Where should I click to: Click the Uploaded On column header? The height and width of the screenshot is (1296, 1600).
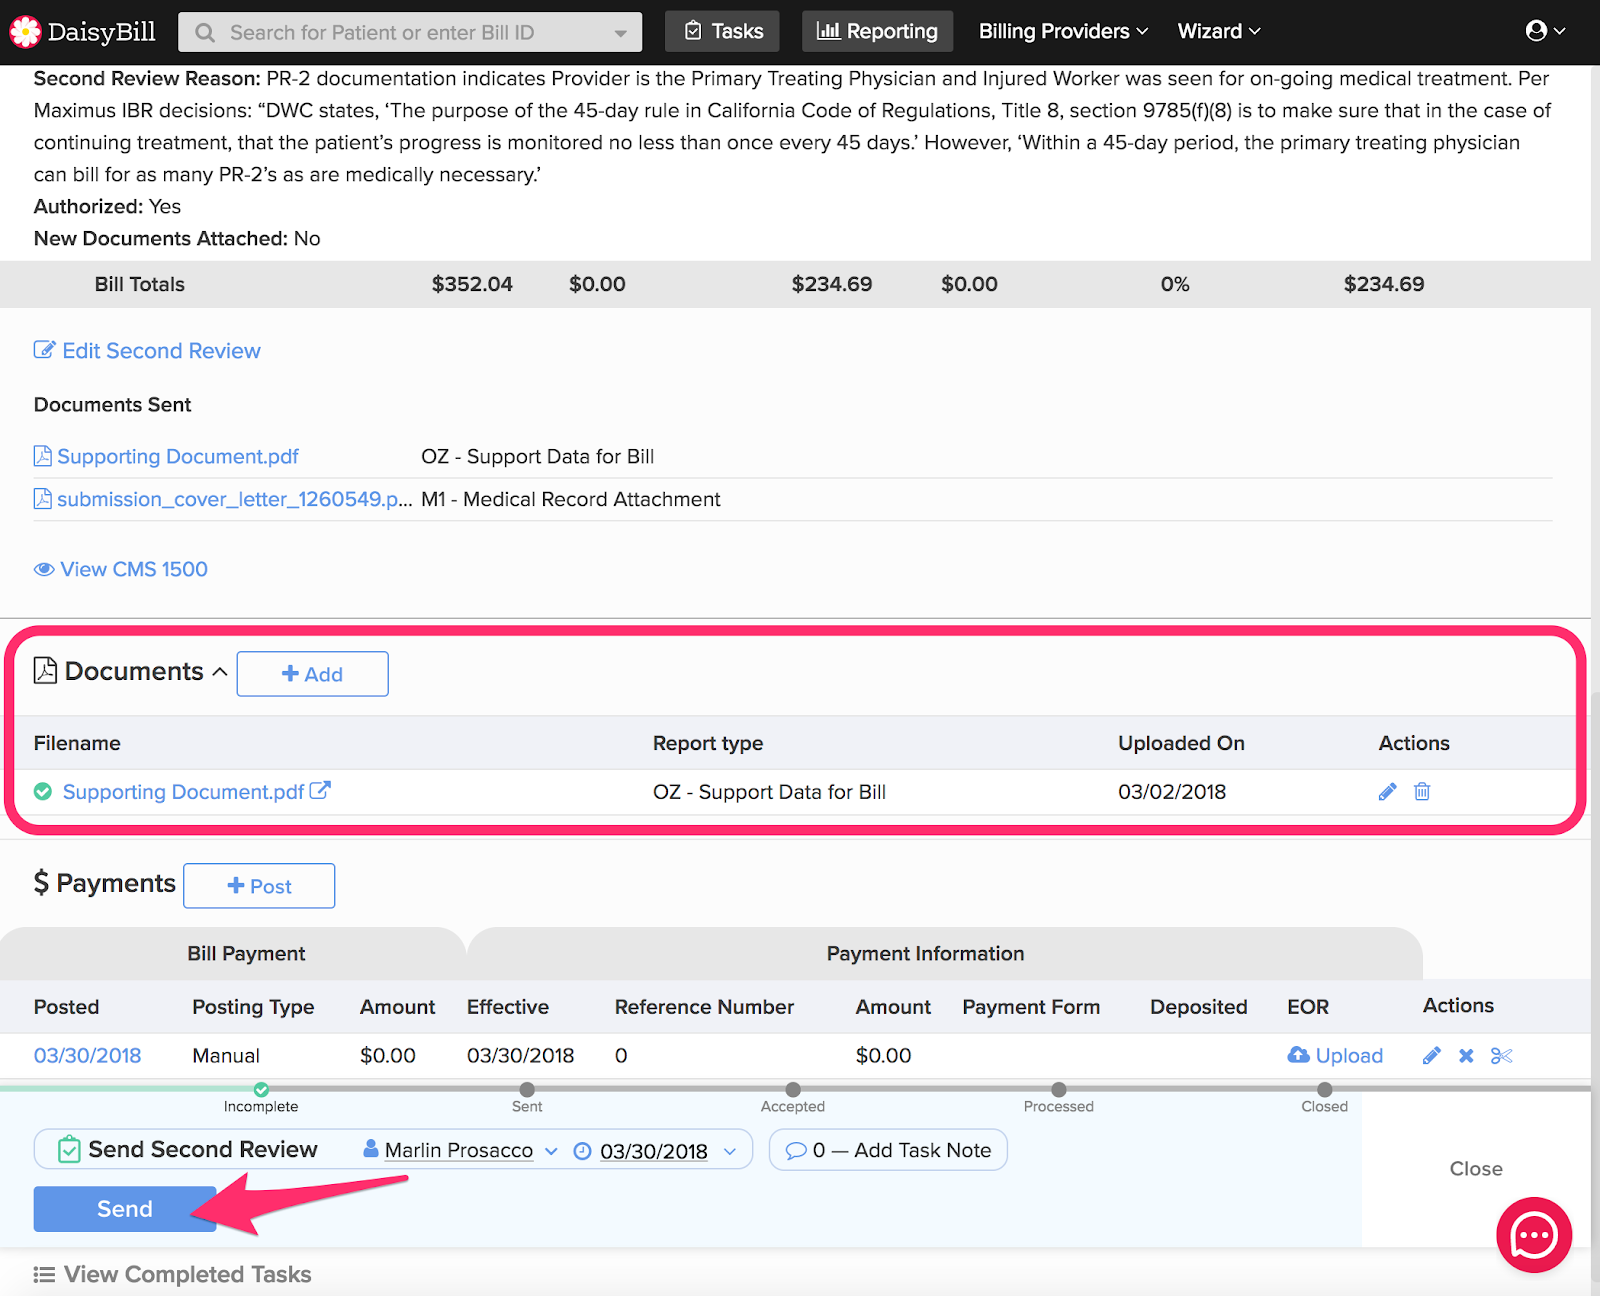point(1181,743)
